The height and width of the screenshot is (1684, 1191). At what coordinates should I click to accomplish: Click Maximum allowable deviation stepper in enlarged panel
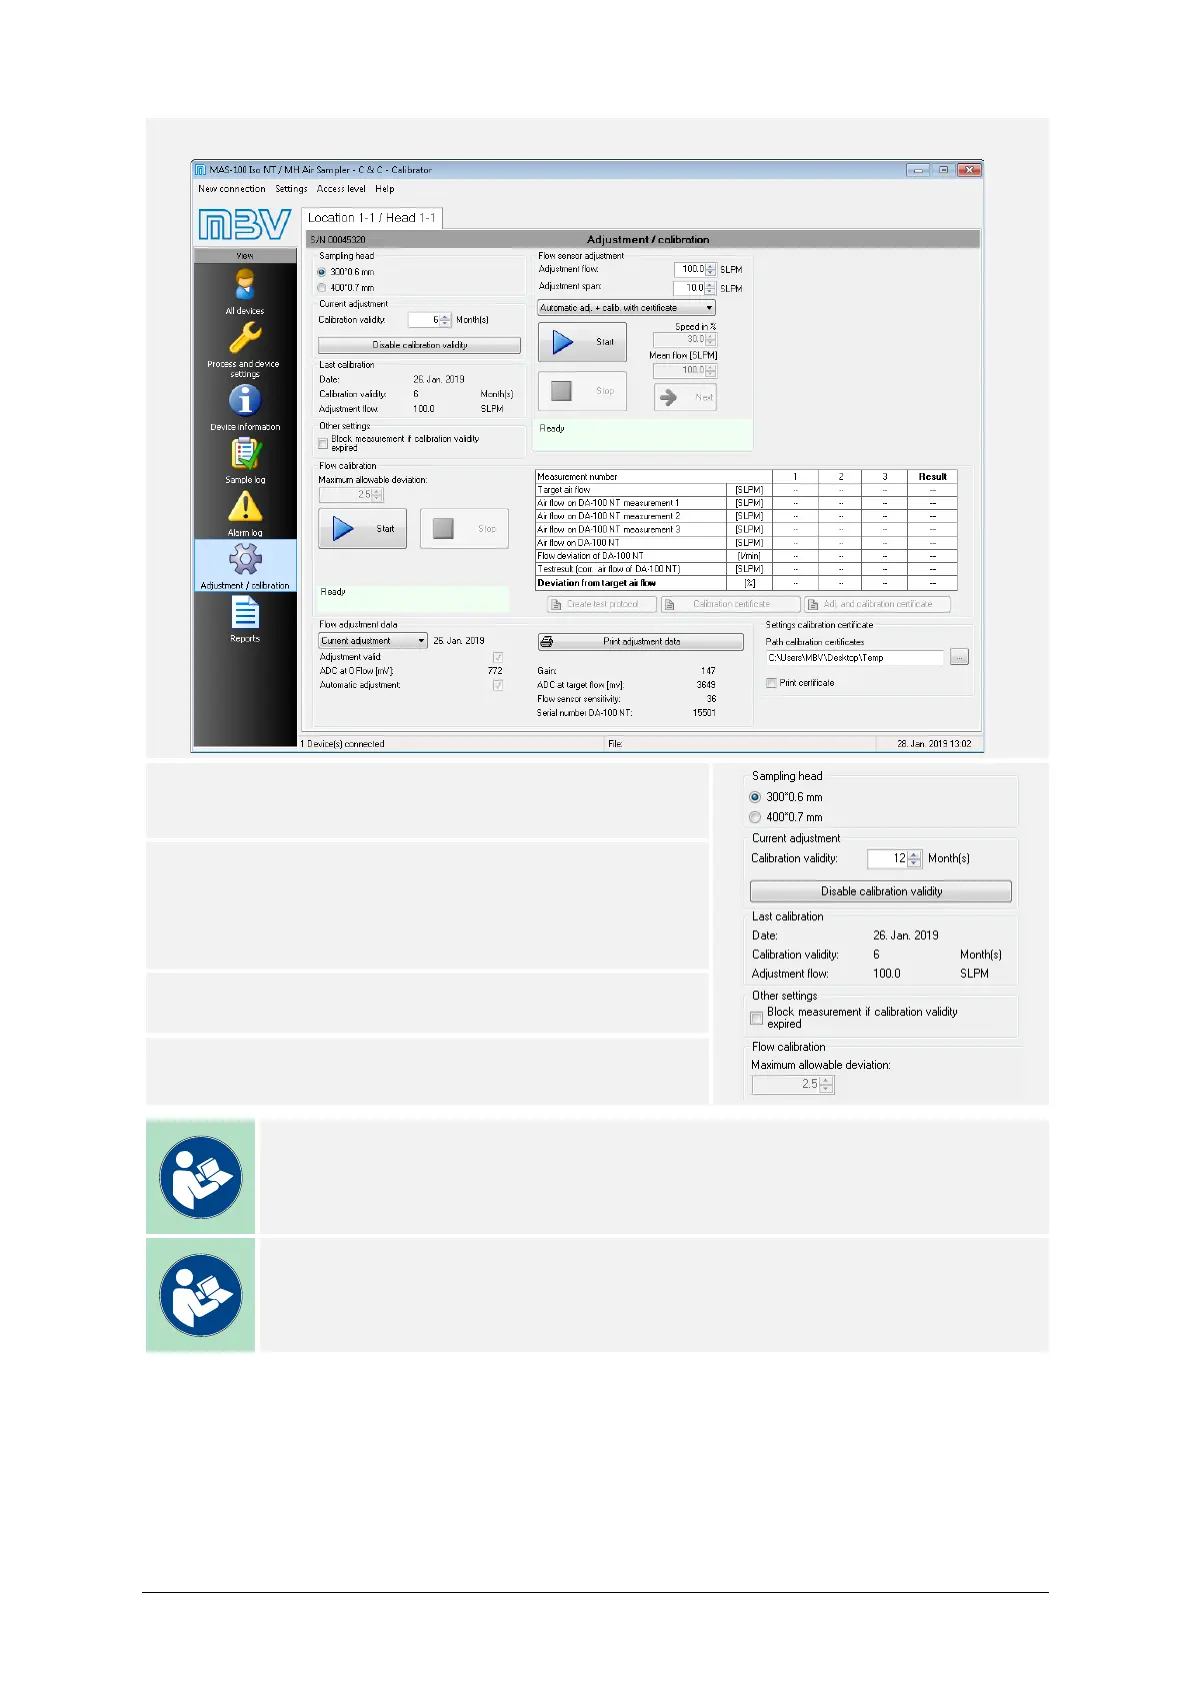(826, 1084)
